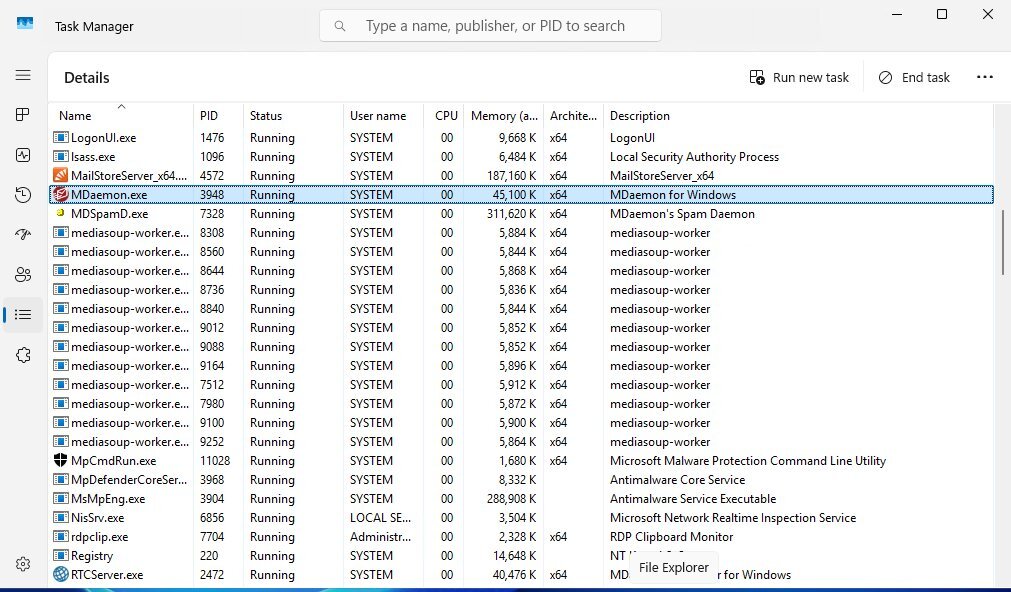Click 'Antimalware Service Executable' description
This screenshot has height=592, width=1011.
click(693, 498)
